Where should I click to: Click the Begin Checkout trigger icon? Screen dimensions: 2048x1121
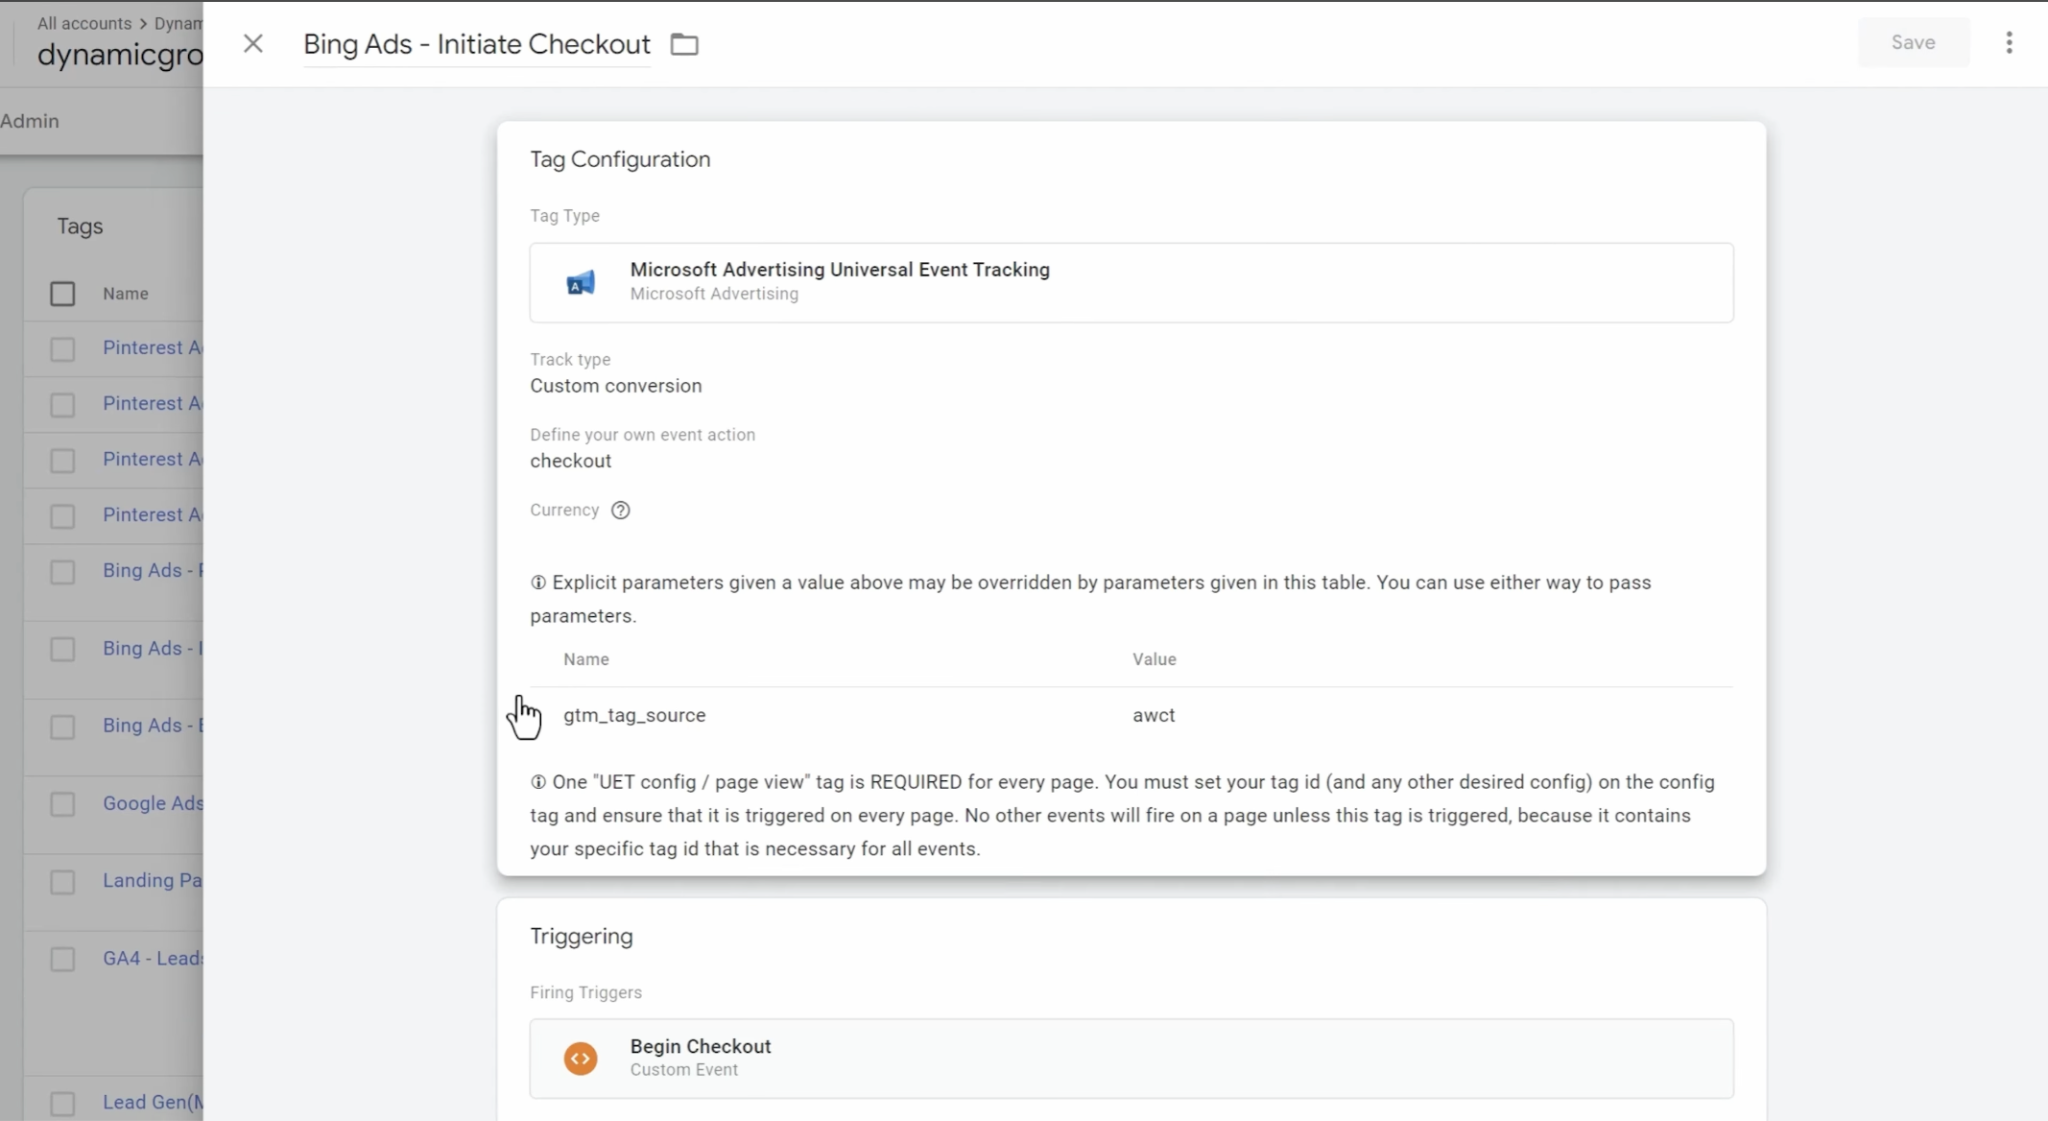click(580, 1058)
